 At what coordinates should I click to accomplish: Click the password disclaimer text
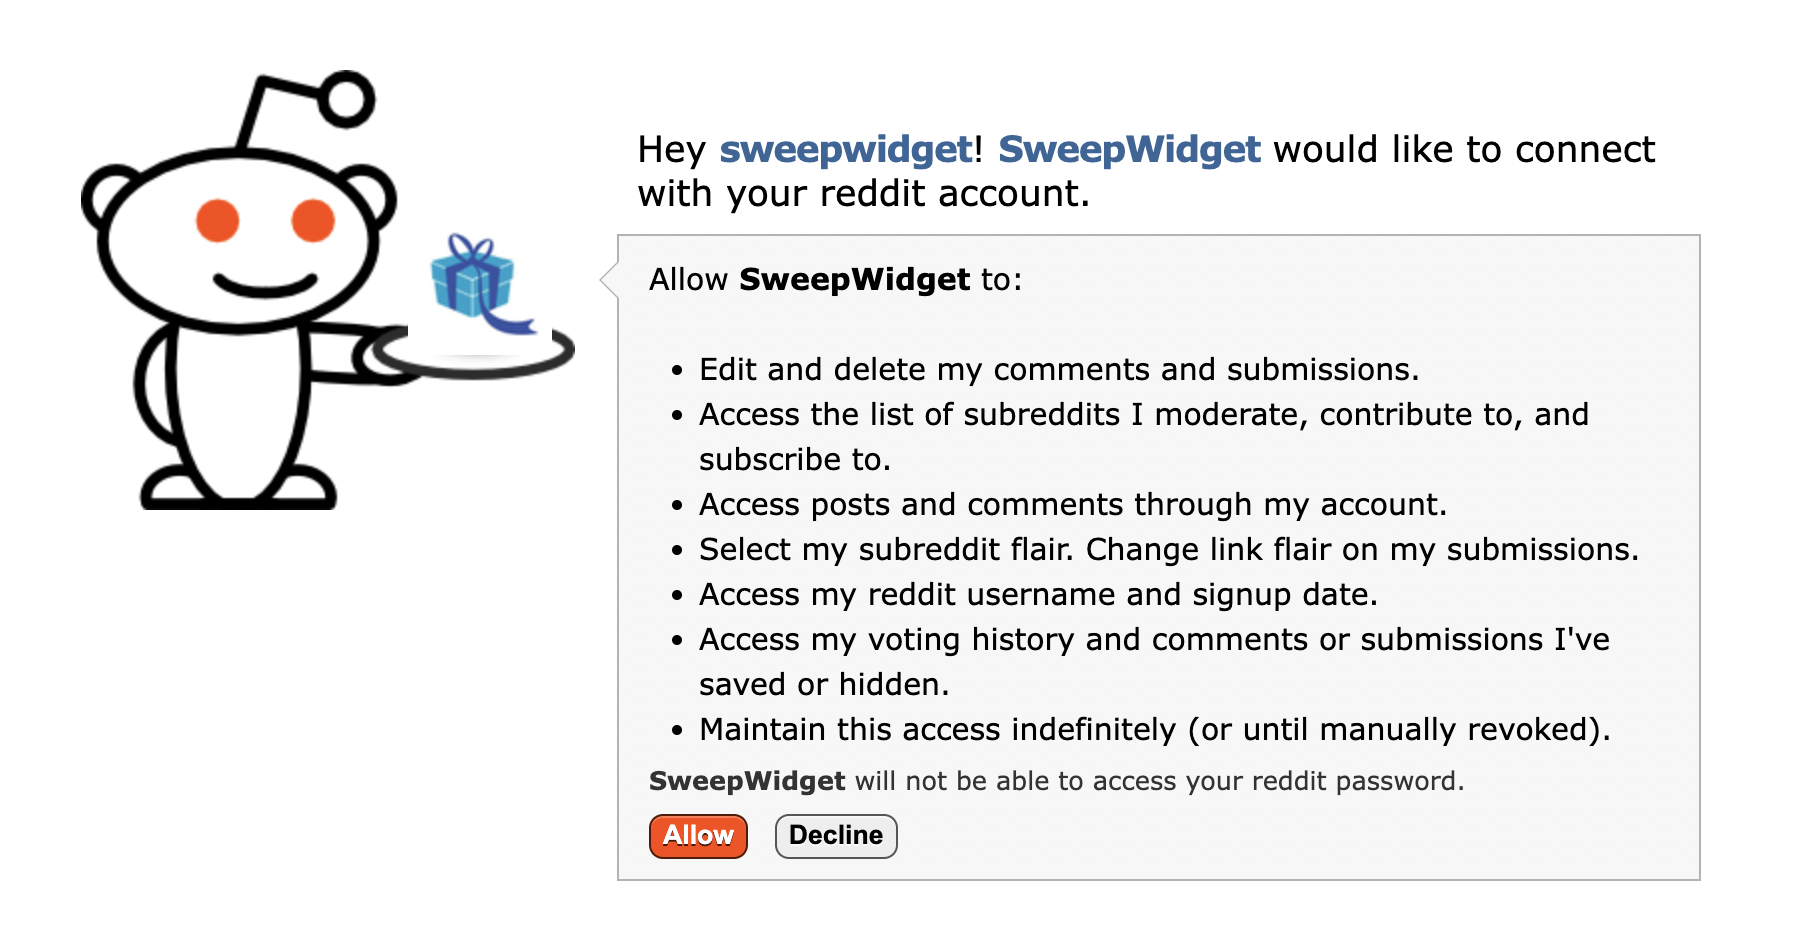click(x=1057, y=781)
